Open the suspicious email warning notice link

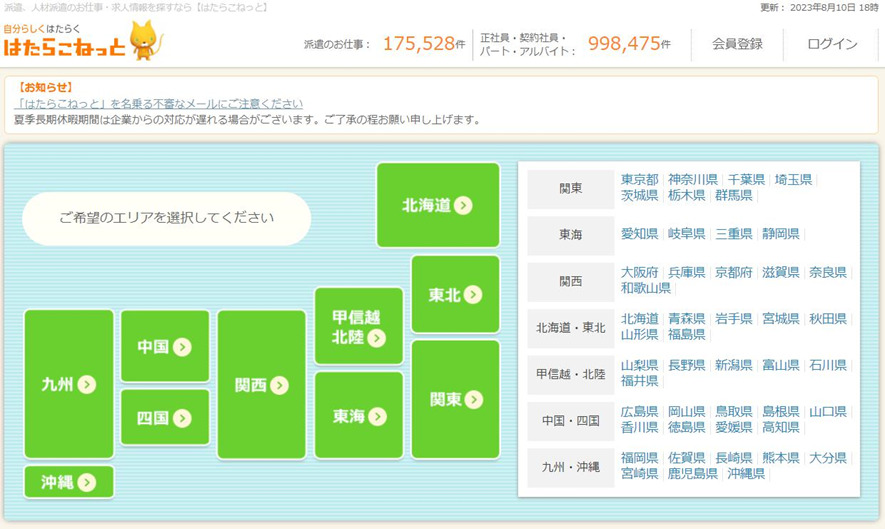tap(159, 104)
